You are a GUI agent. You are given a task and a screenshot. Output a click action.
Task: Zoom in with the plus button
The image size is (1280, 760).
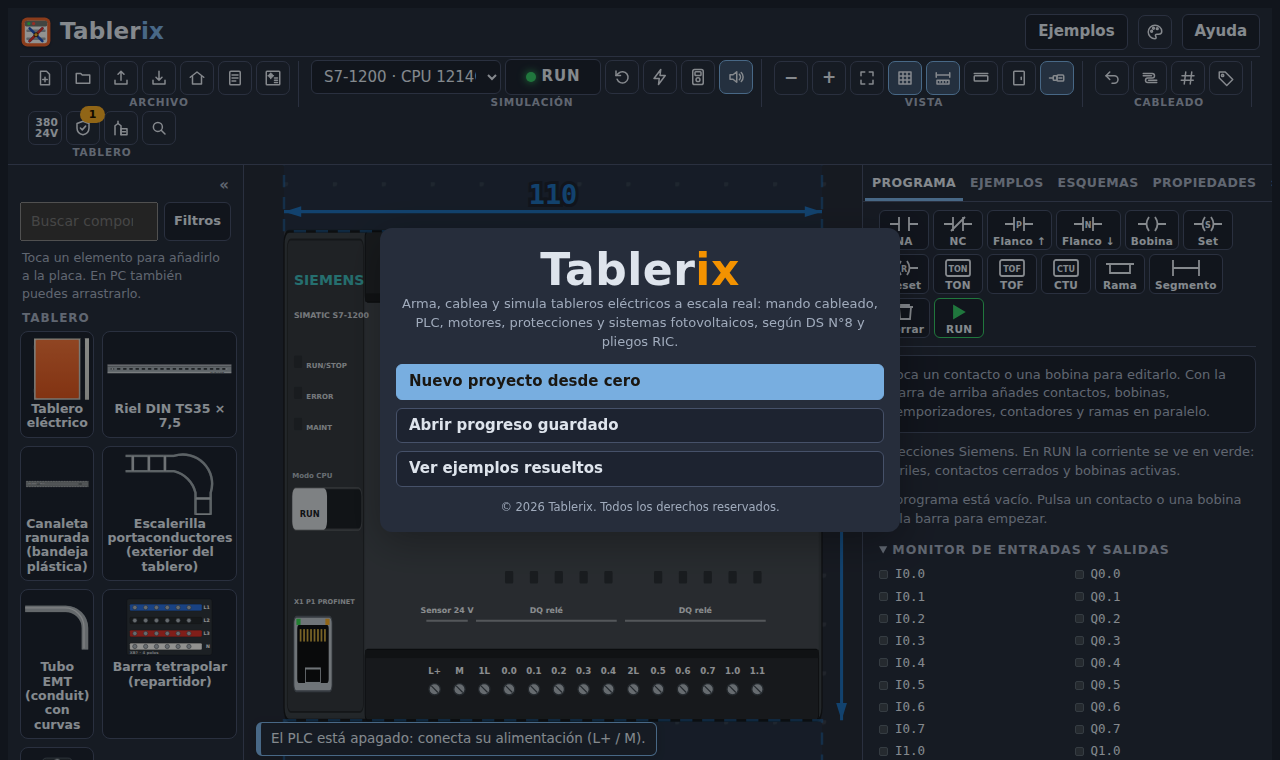point(829,77)
